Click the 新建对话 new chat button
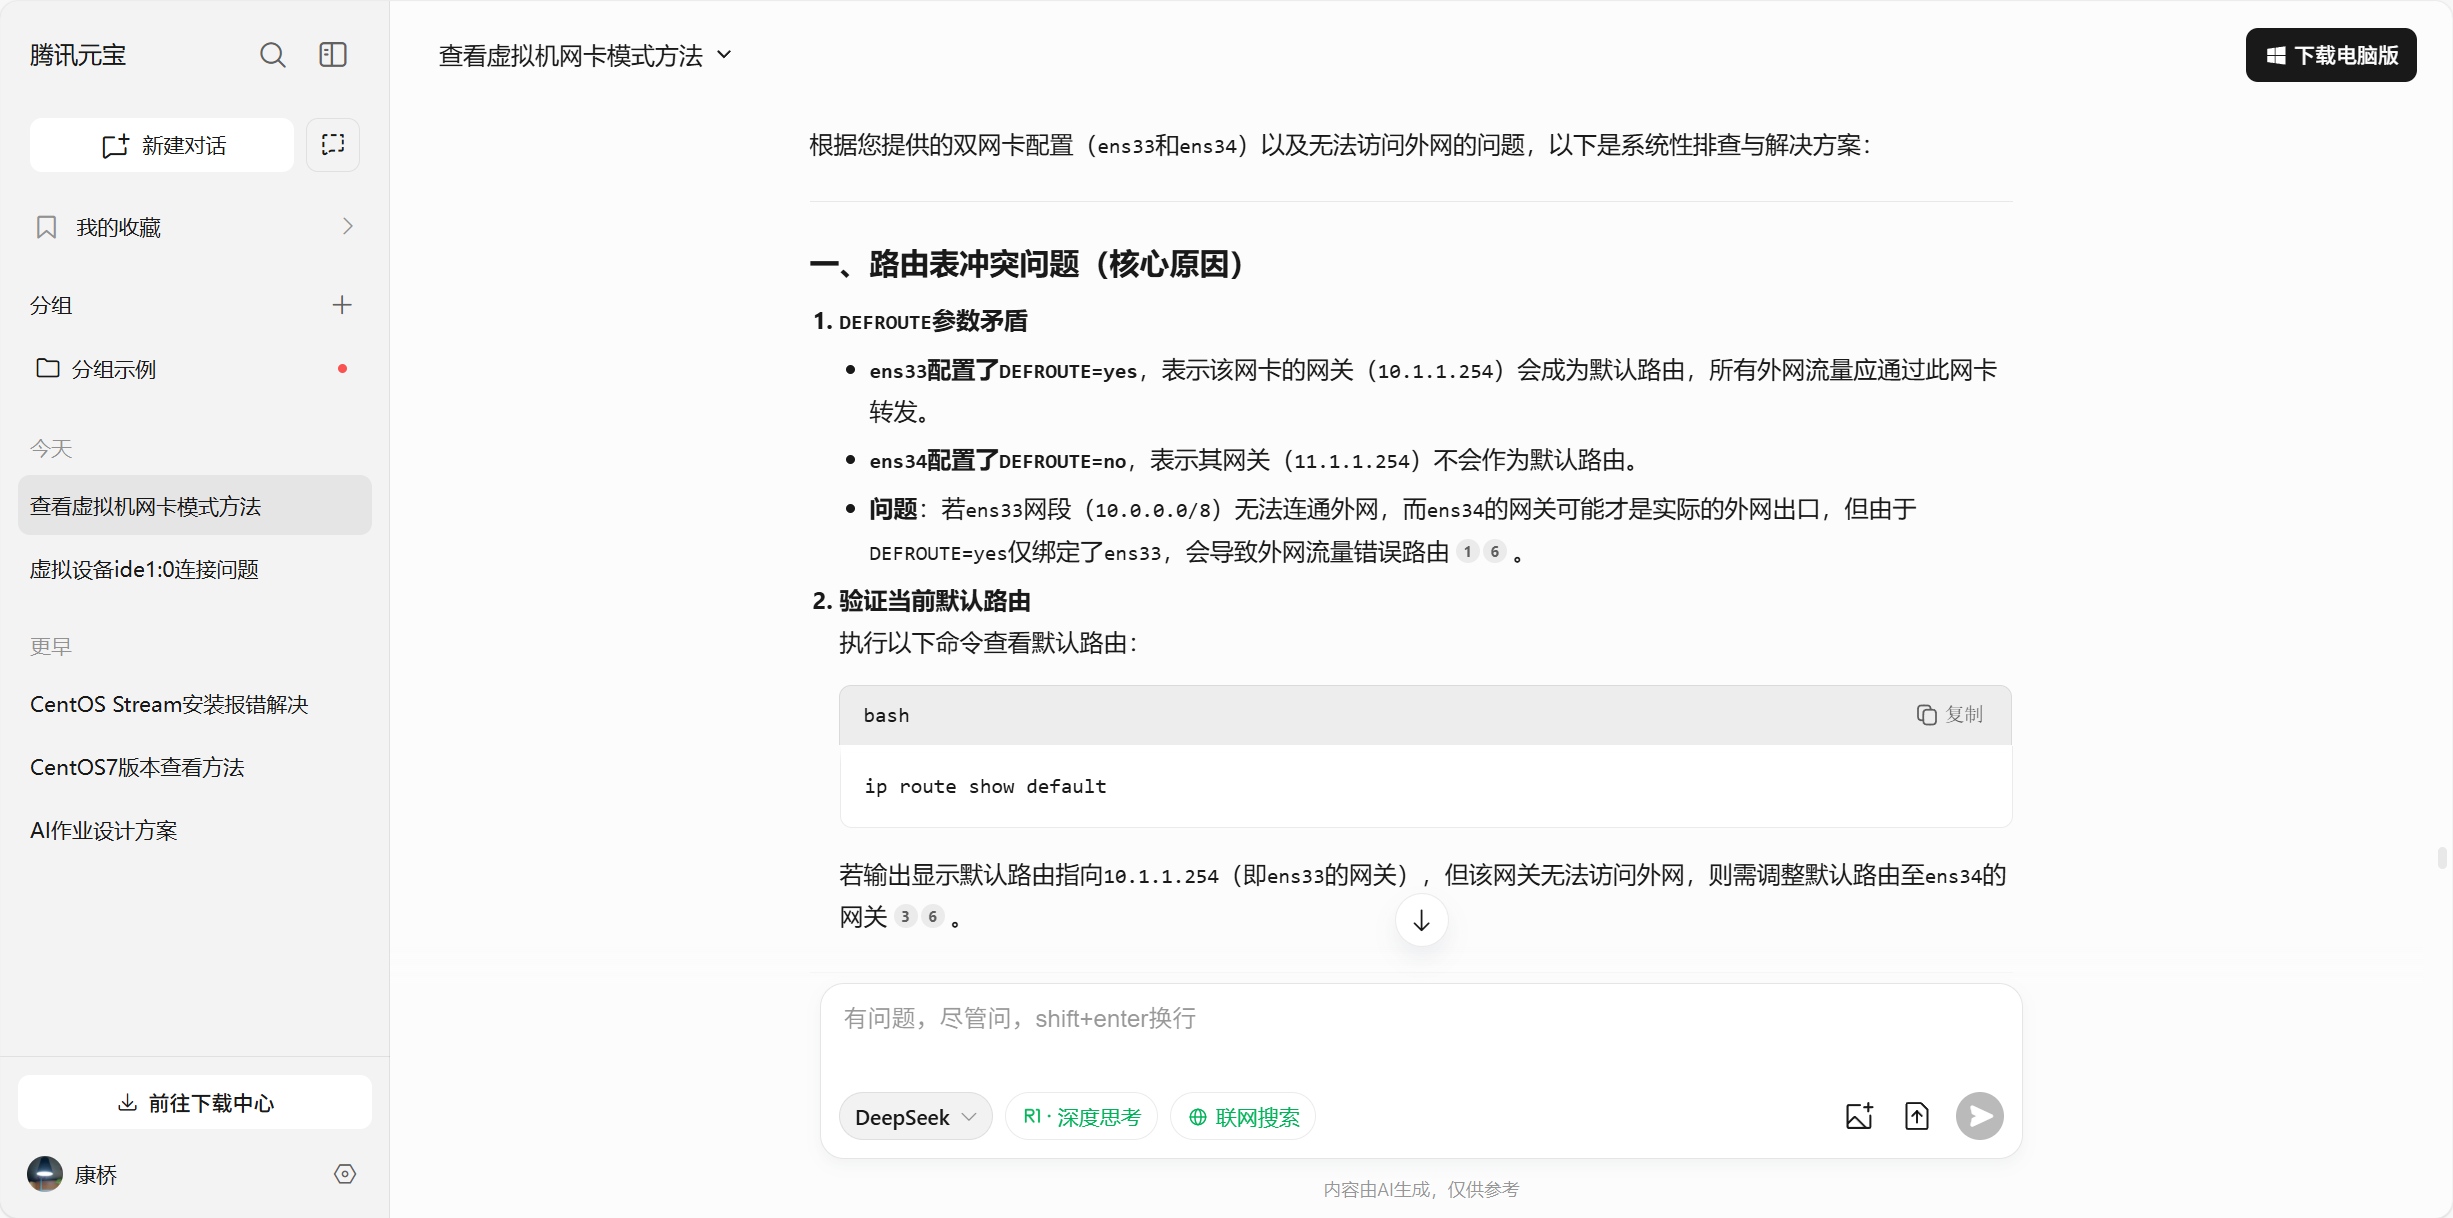 (163, 145)
